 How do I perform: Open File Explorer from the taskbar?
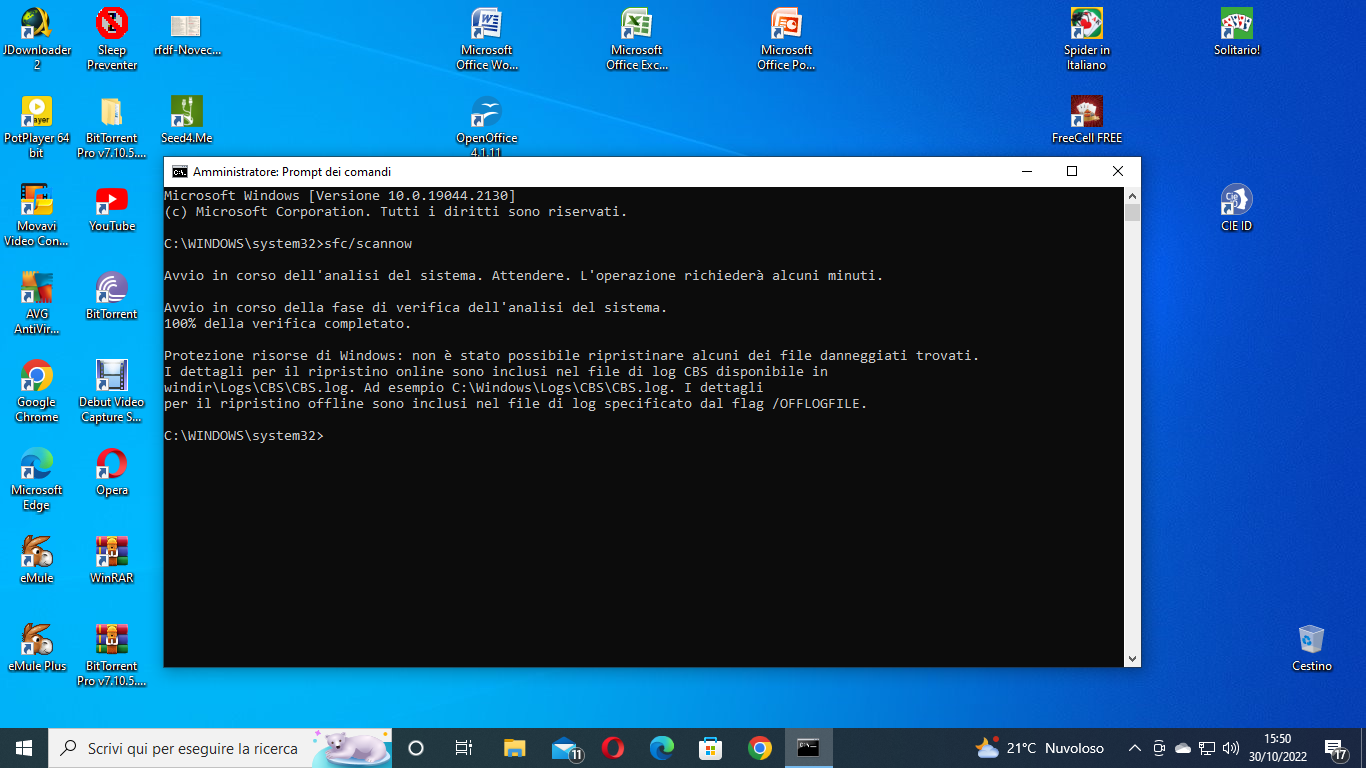514,748
